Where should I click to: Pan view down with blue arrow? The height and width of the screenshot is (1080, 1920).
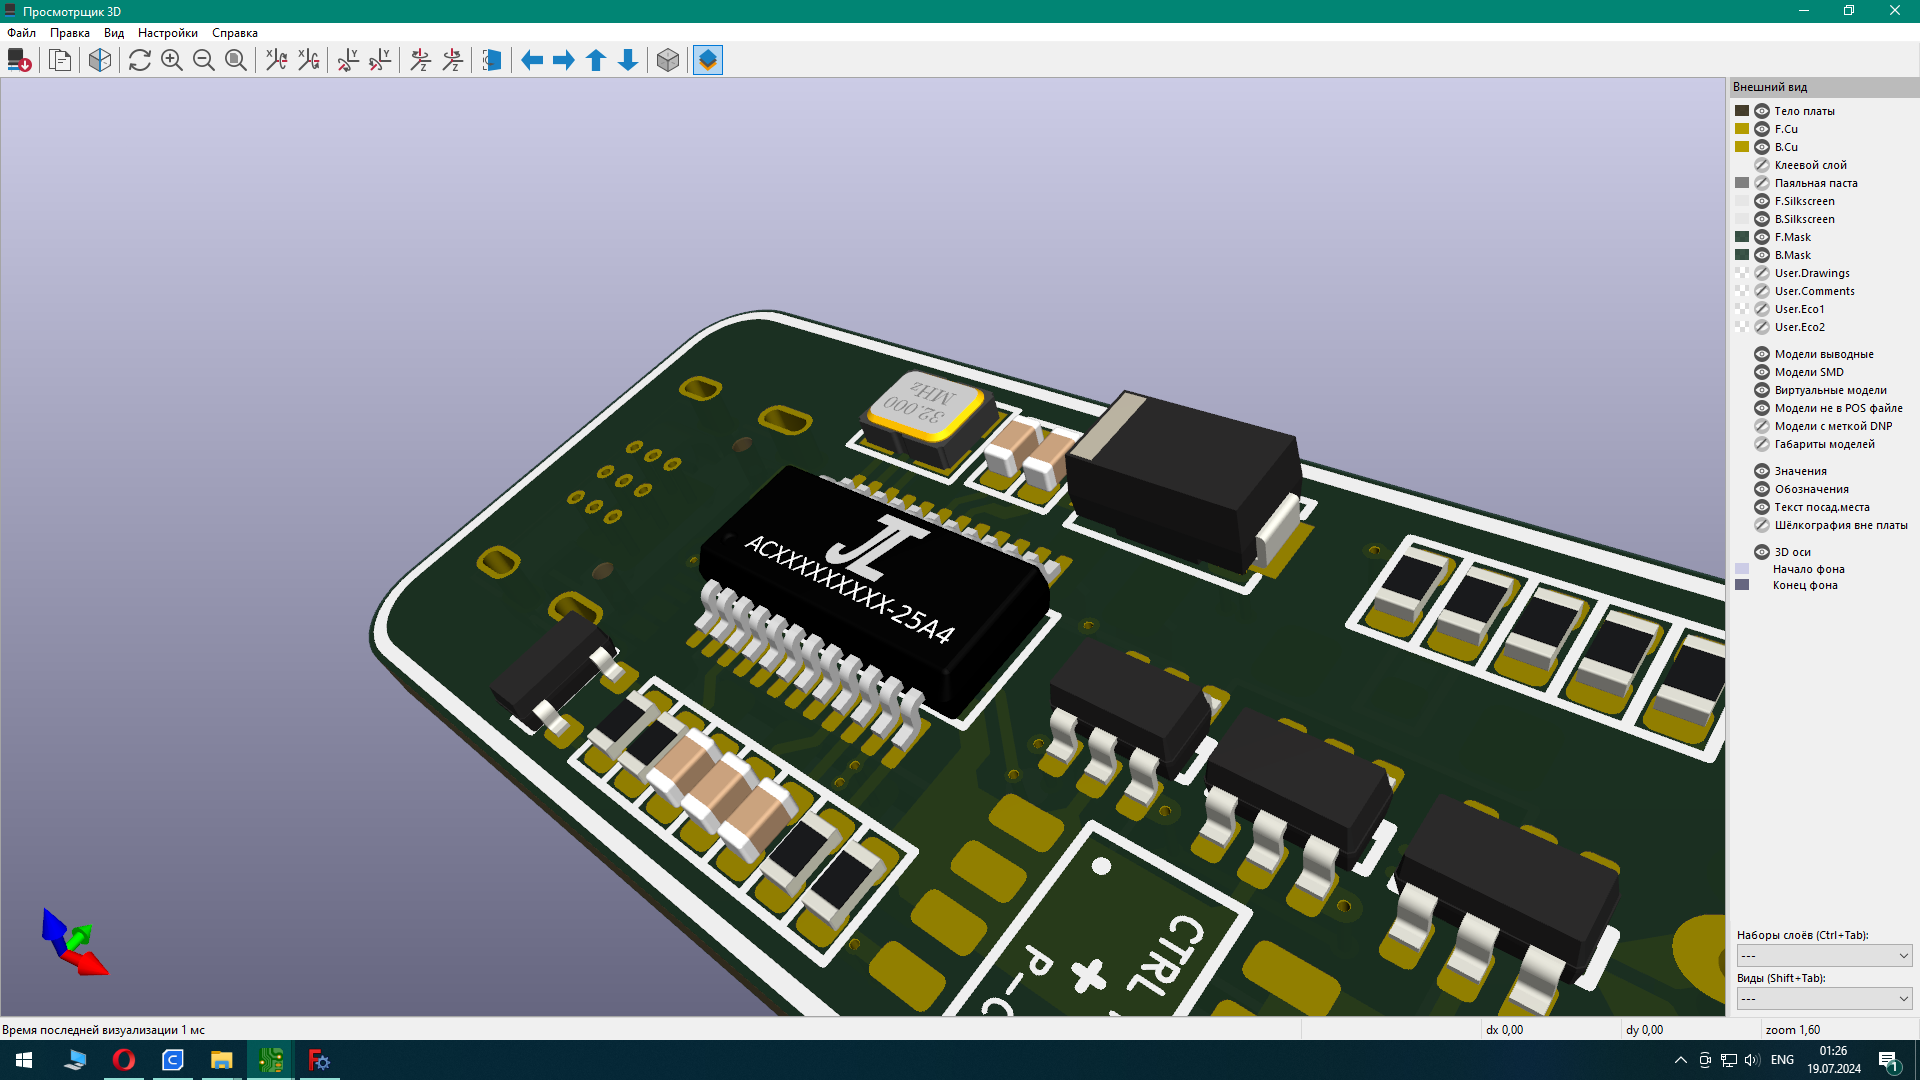click(628, 60)
